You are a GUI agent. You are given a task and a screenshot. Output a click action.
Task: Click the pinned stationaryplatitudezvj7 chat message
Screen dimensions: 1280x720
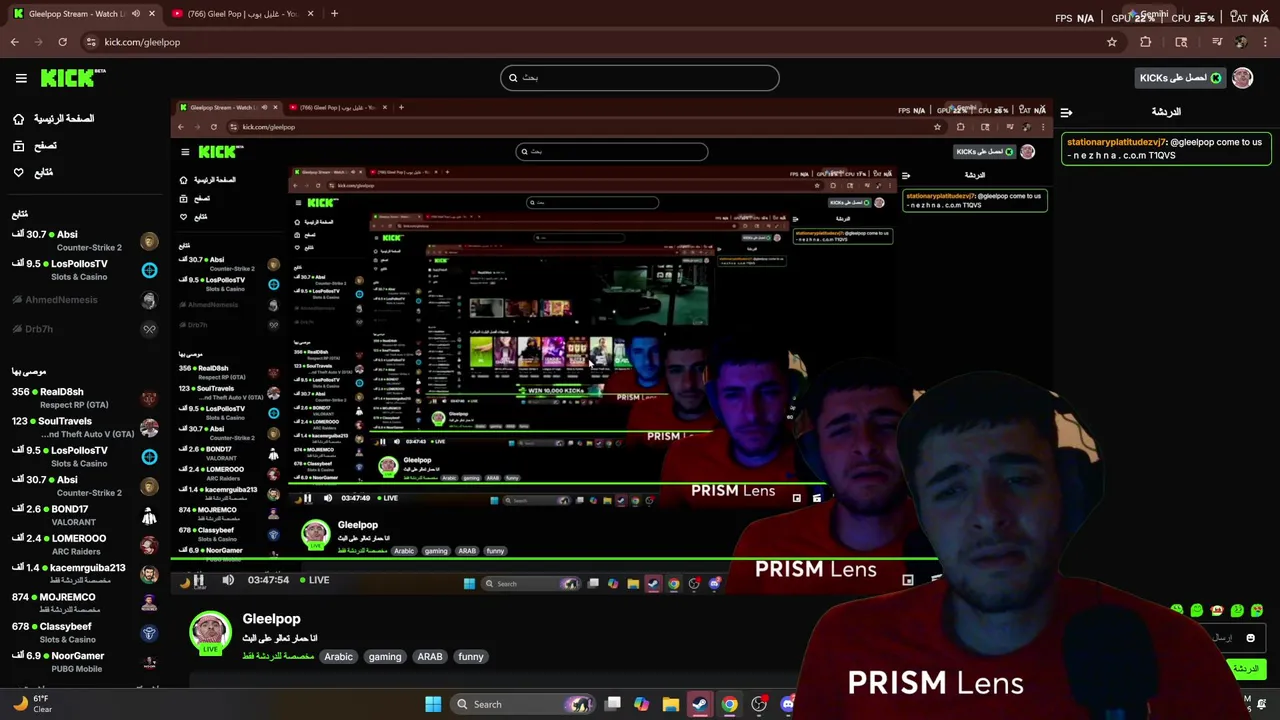click(x=1166, y=149)
